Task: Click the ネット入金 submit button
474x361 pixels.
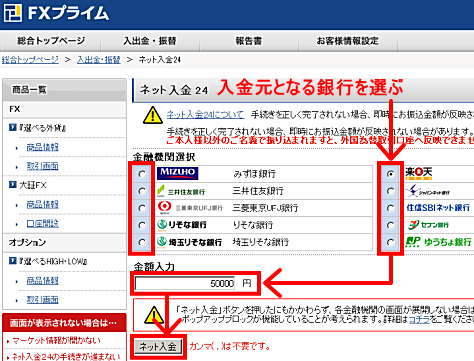Action: (x=159, y=347)
